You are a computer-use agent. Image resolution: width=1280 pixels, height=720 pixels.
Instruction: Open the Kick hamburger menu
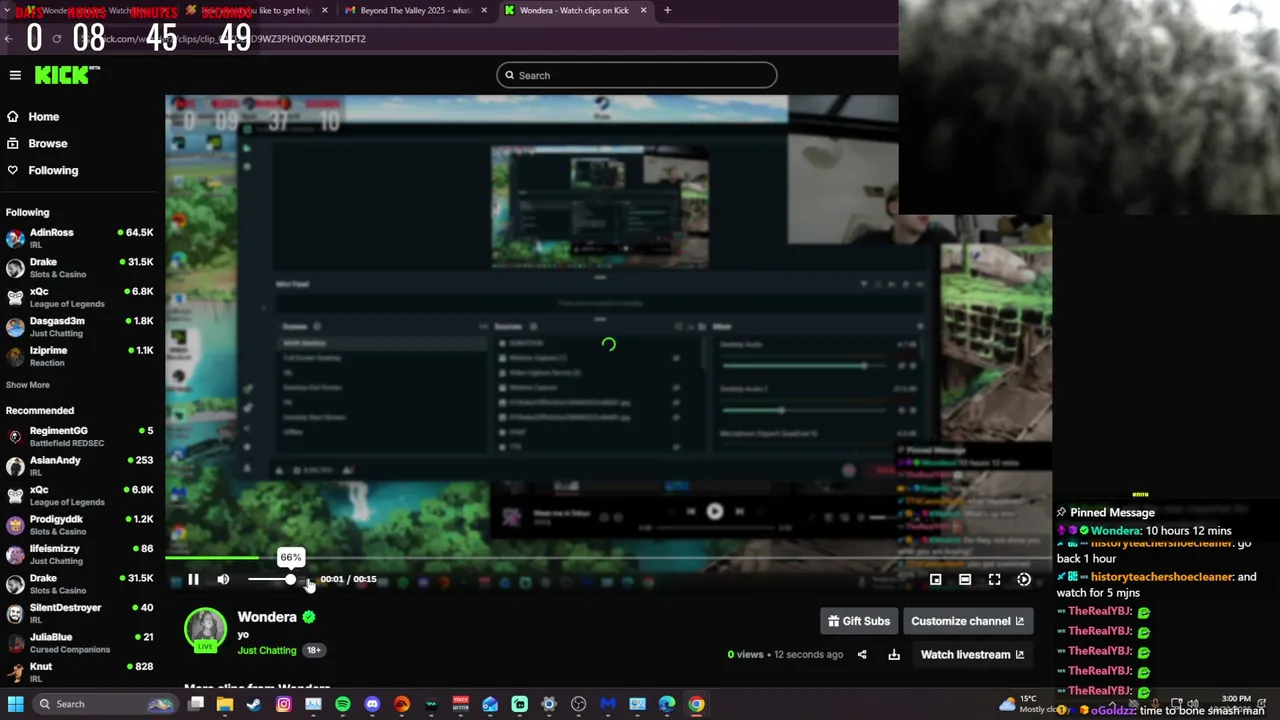coord(15,75)
